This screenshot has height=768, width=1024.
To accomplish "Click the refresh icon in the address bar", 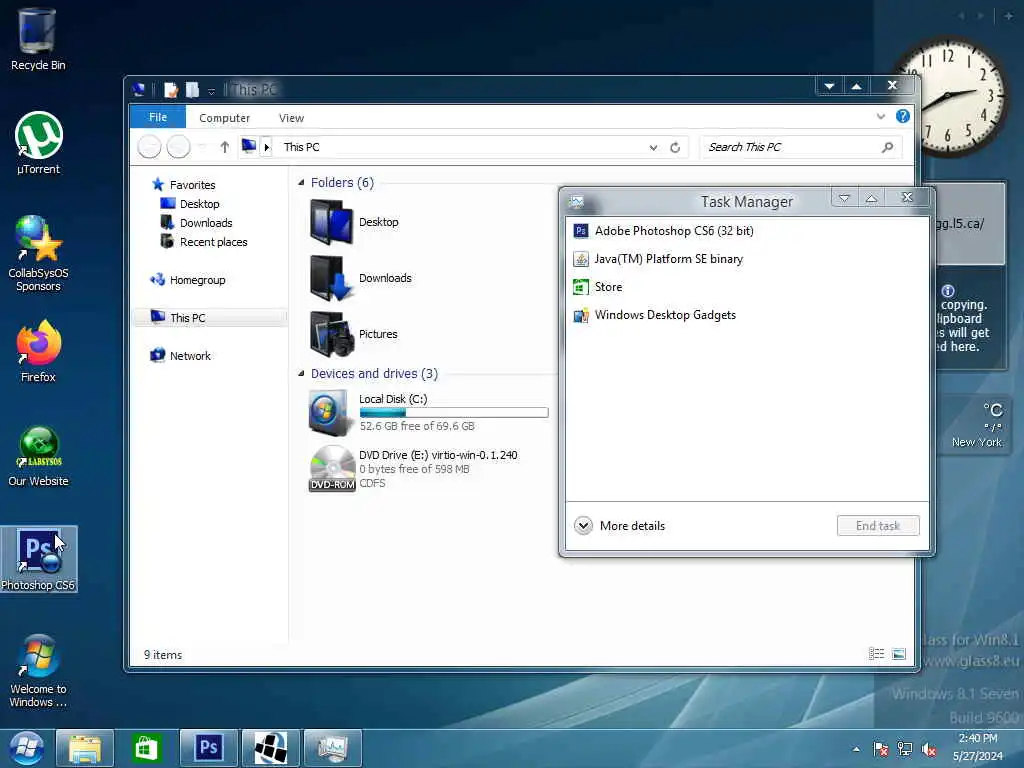I will click(675, 148).
